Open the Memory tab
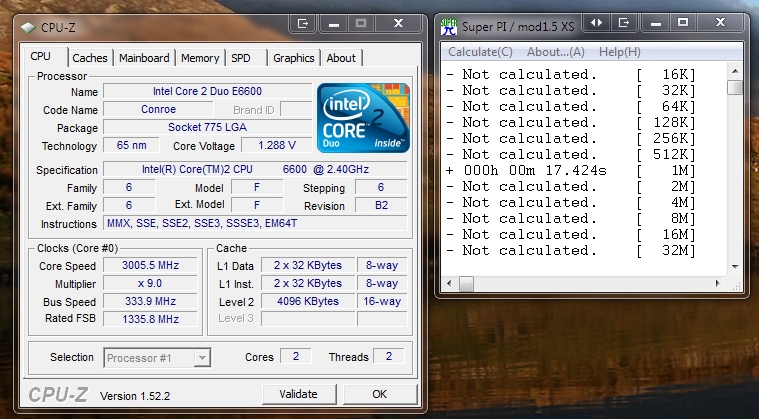 click(200, 58)
